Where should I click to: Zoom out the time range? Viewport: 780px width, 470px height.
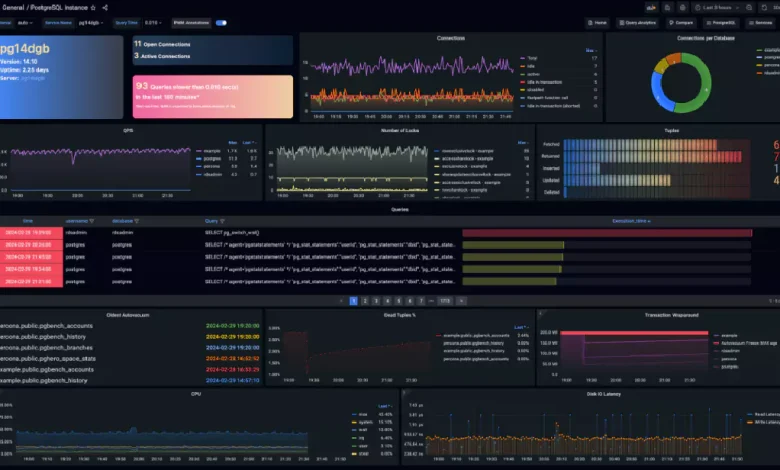point(749,7)
